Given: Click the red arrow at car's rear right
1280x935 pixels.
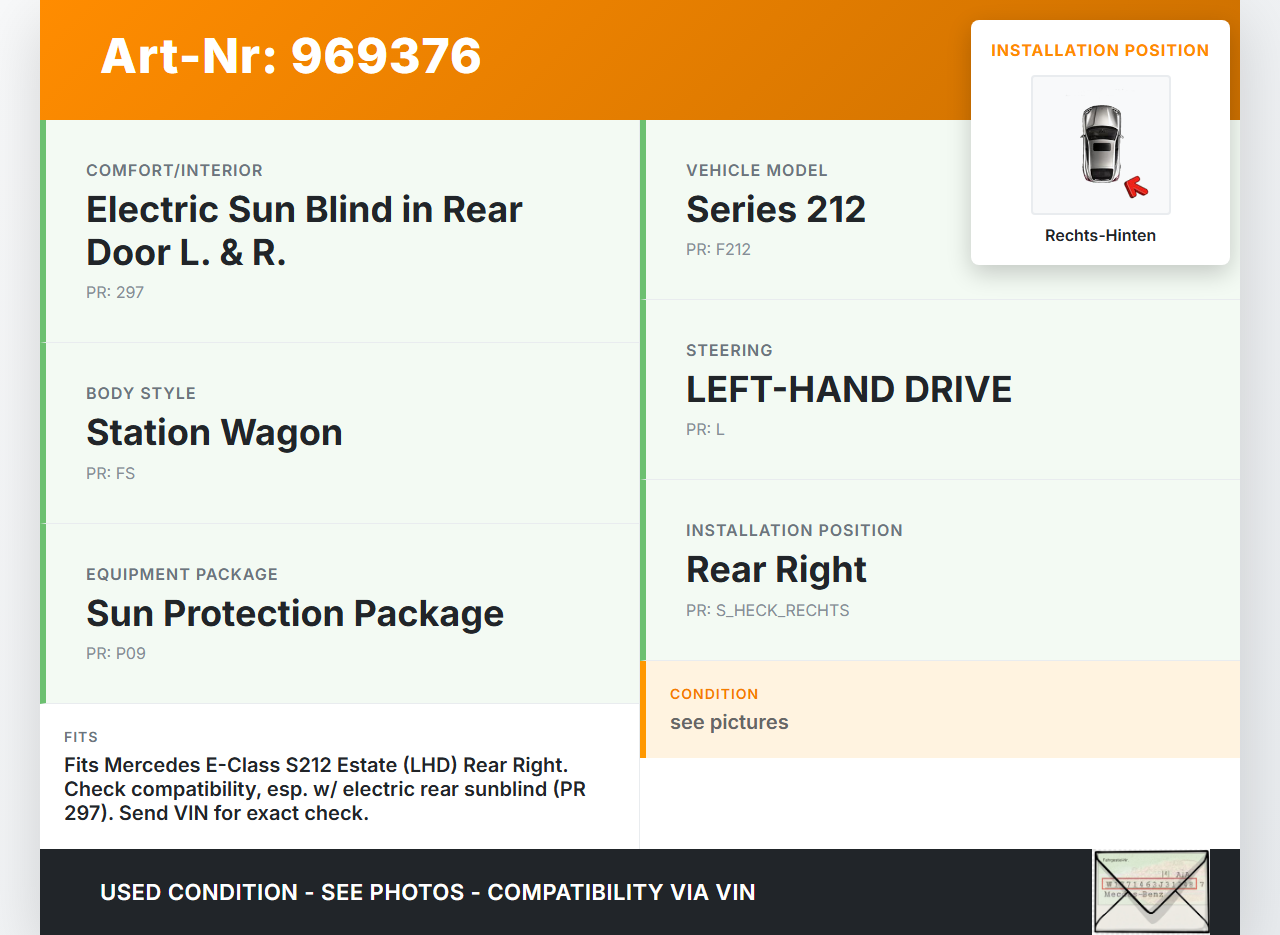Looking at the screenshot, I should 1135,186.
